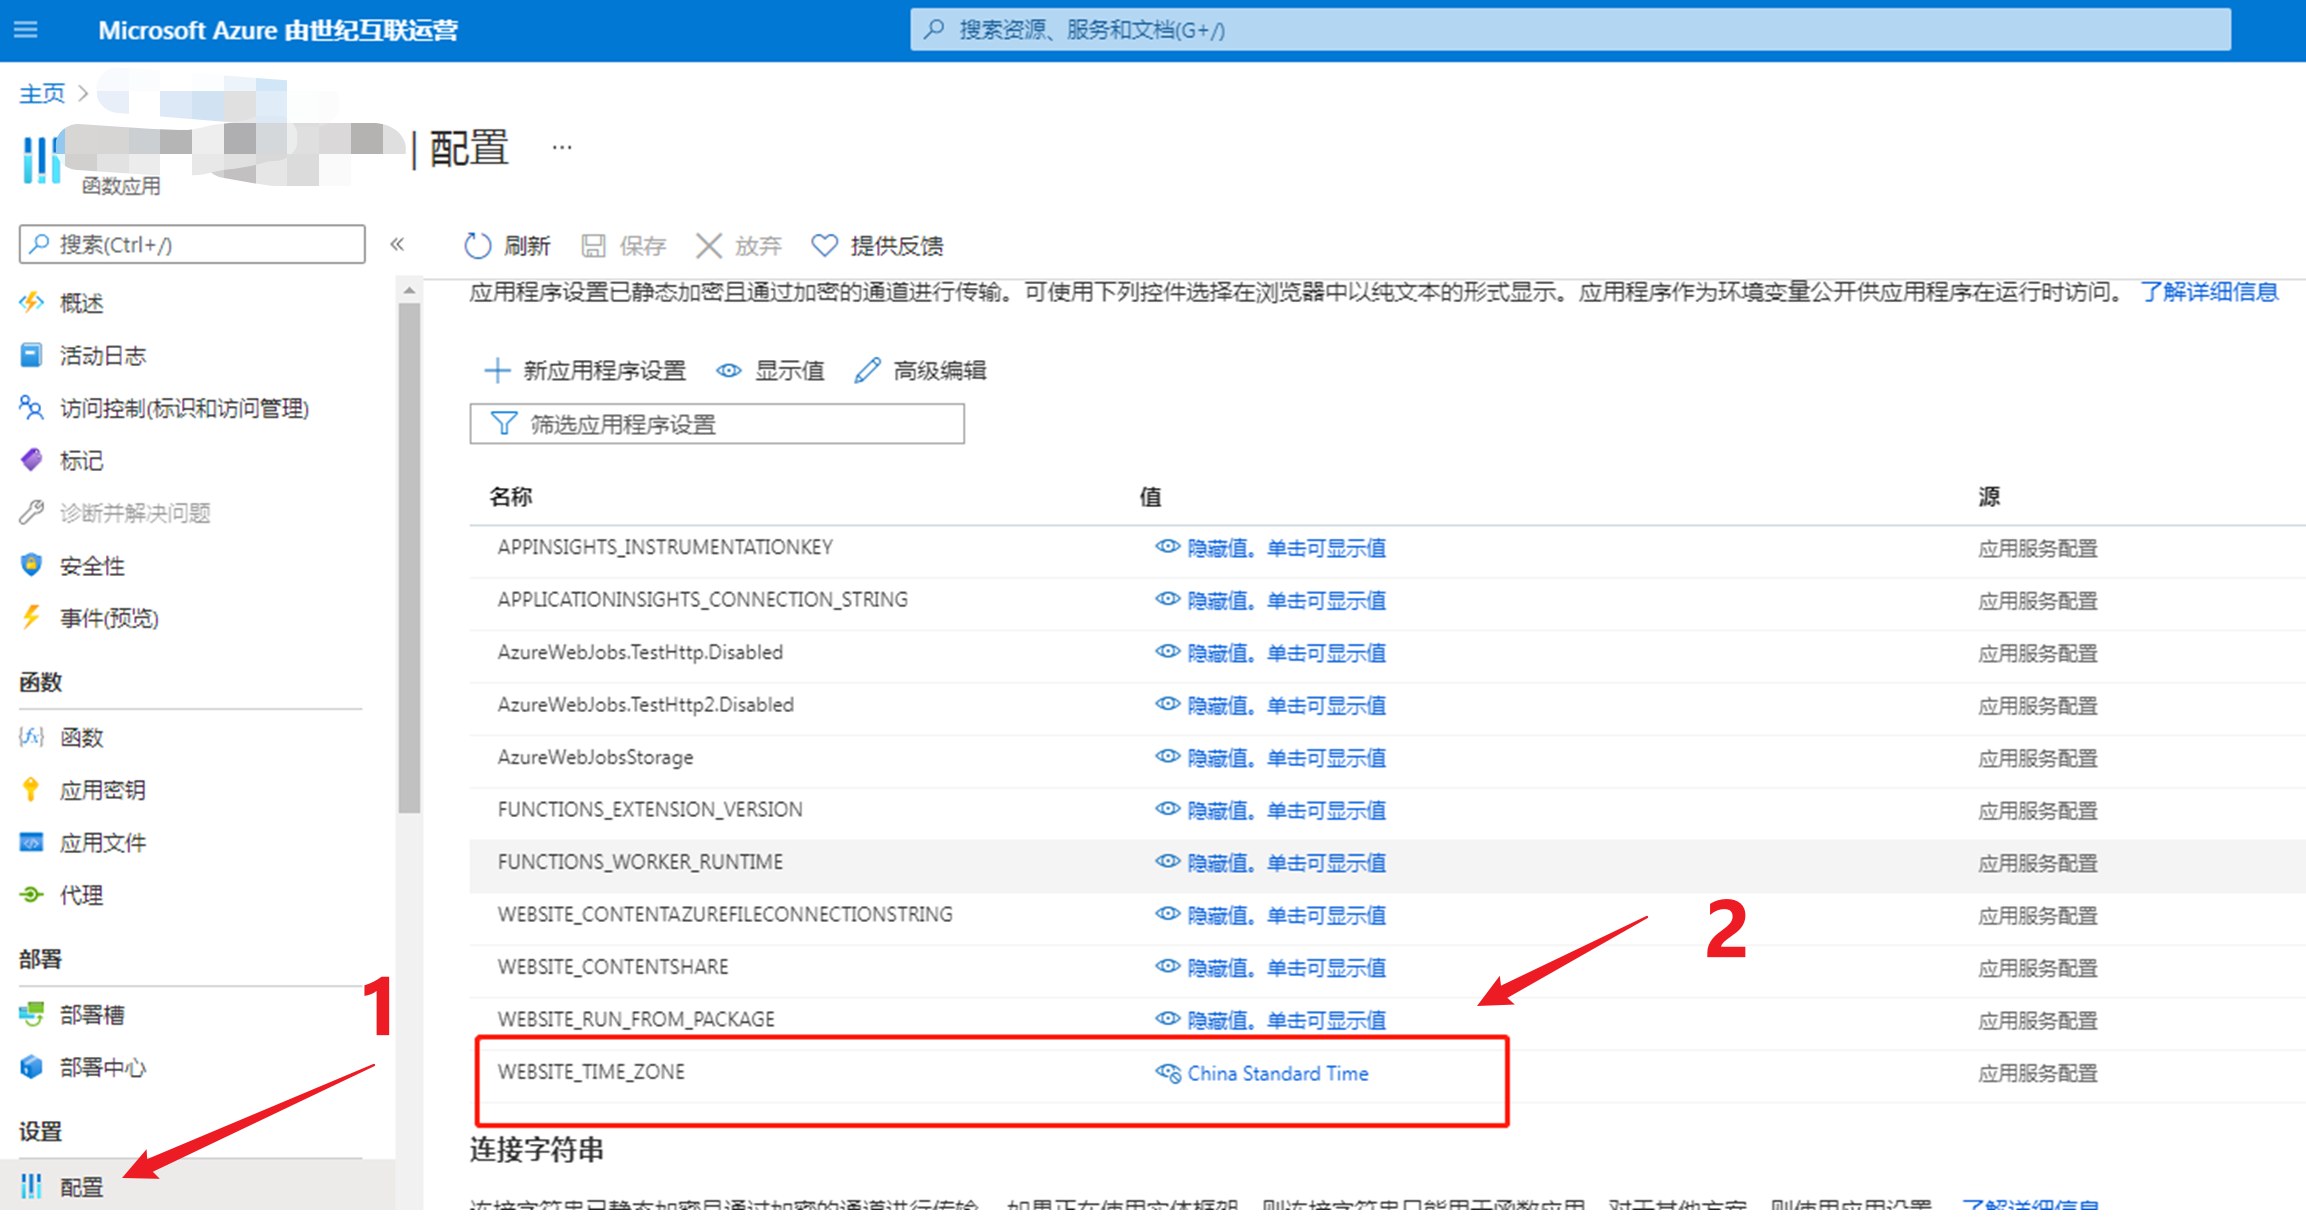Open Deployment slots (部署槽) icon
This screenshot has width=2306, height=1220.
32,1015
